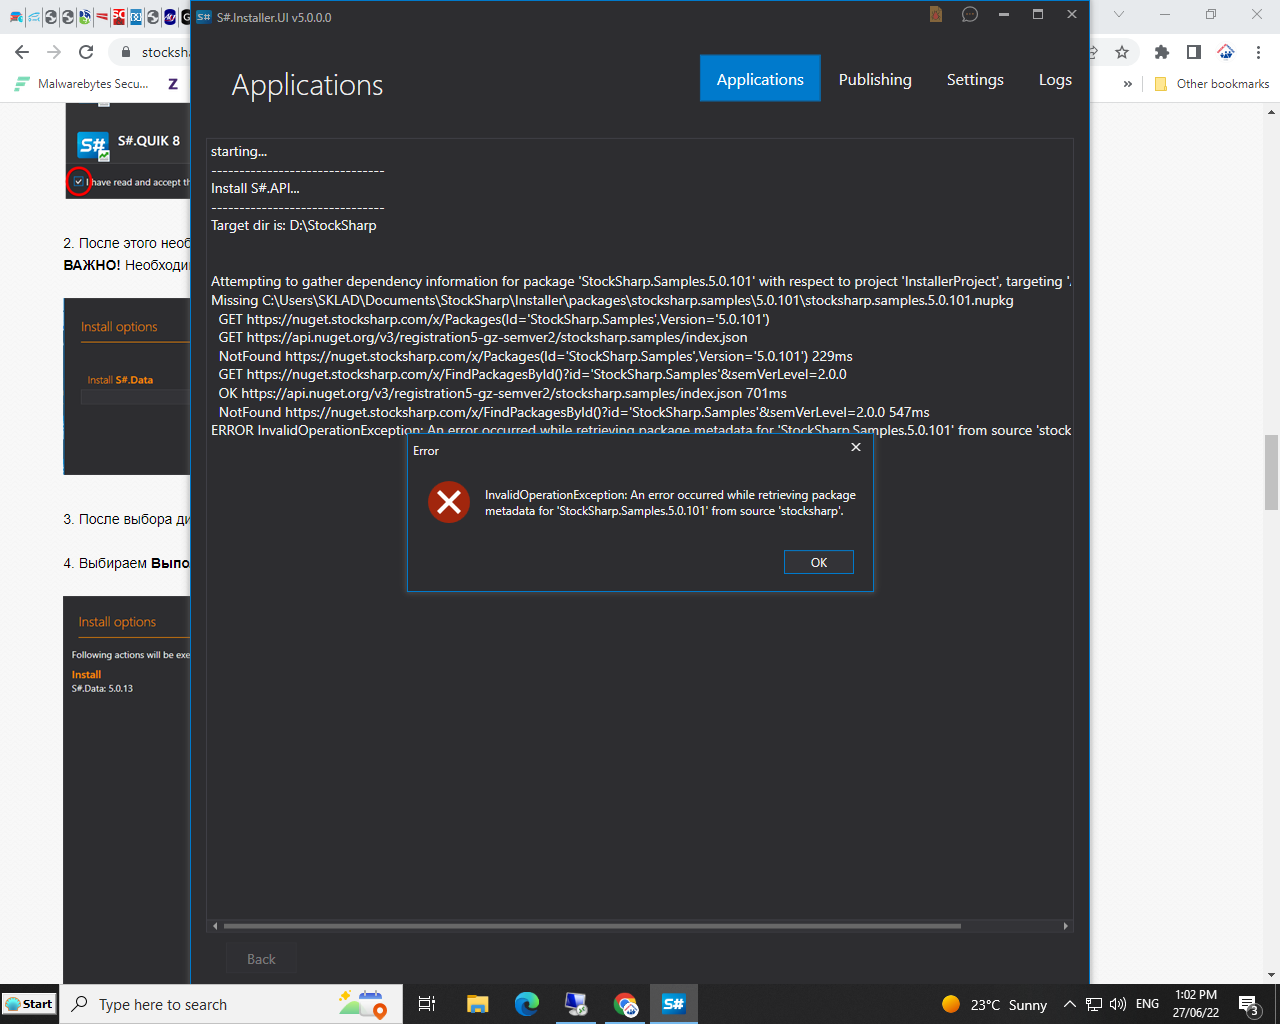Click the 'Install S#.API...' log line
The width and height of the screenshot is (1280, 1024).
[255, 188]
